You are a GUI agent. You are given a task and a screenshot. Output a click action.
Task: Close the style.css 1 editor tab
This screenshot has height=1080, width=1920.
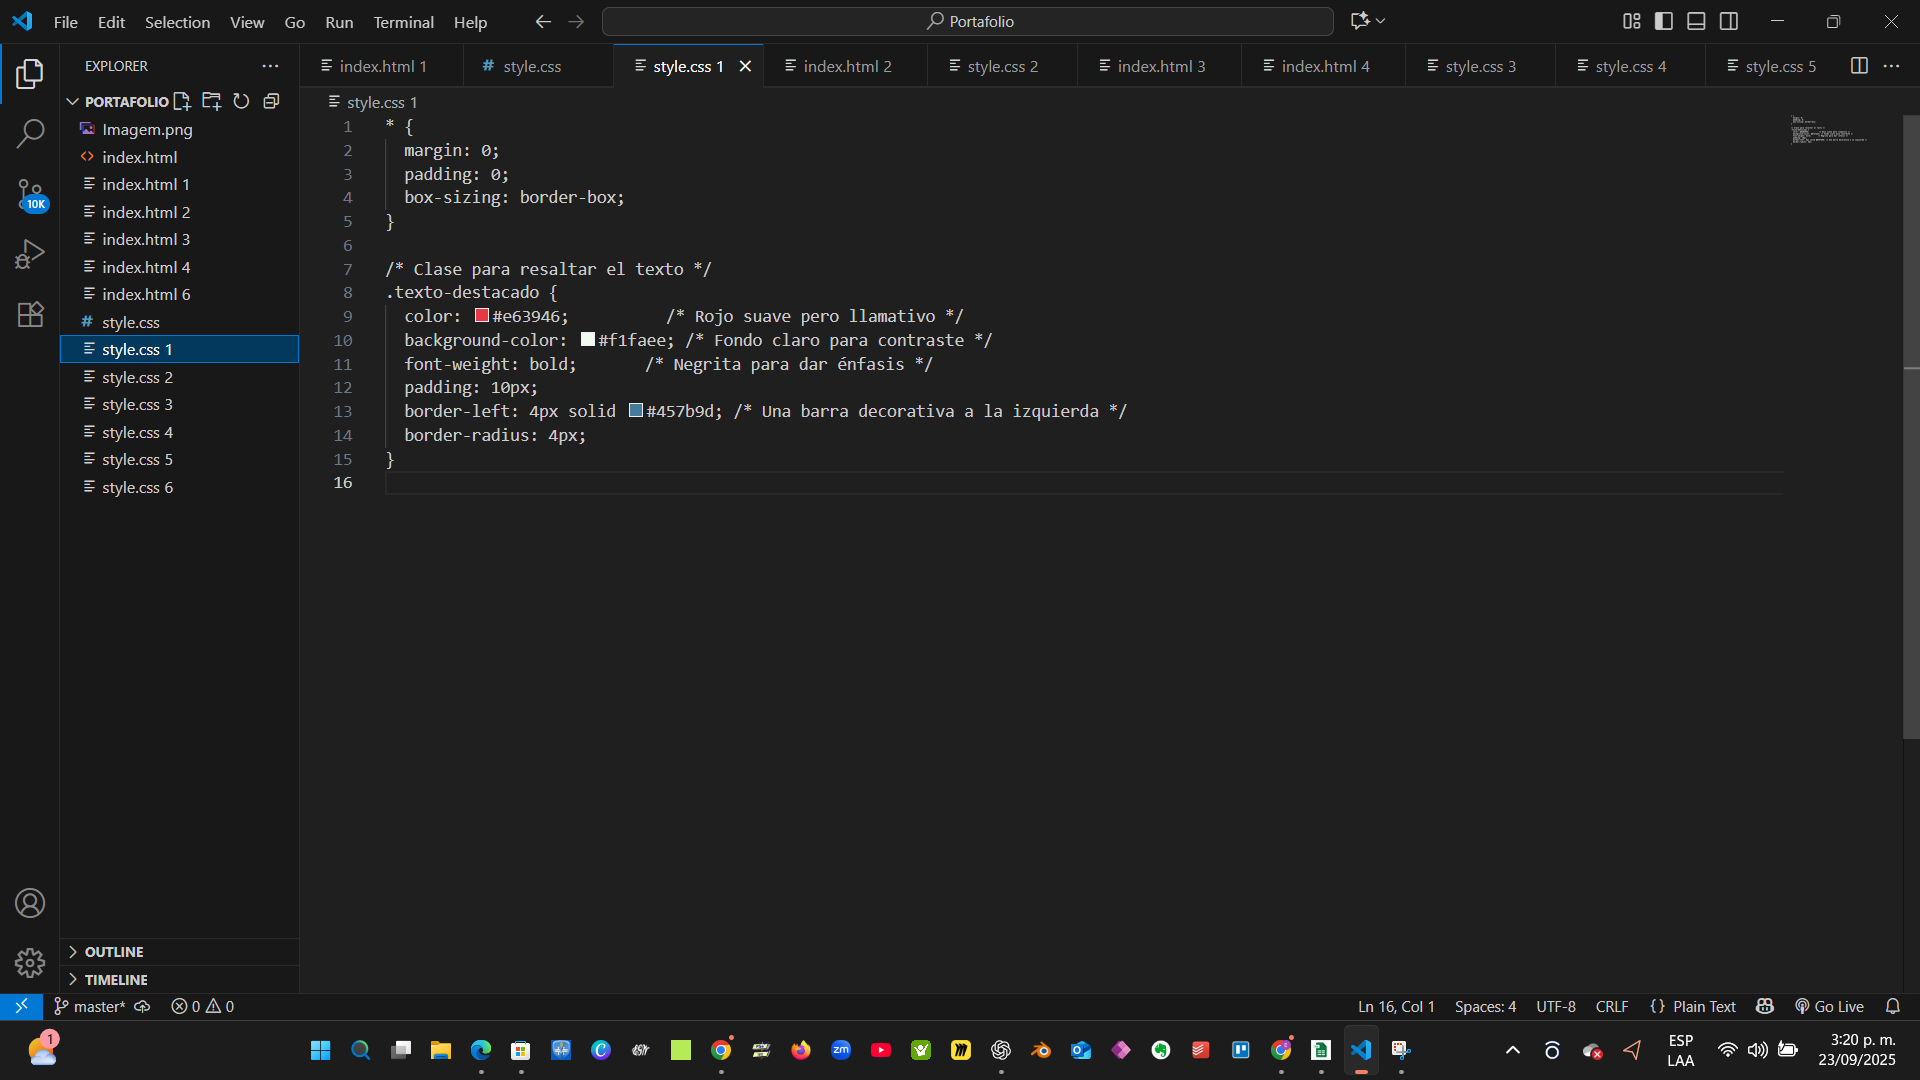[745, 66]
